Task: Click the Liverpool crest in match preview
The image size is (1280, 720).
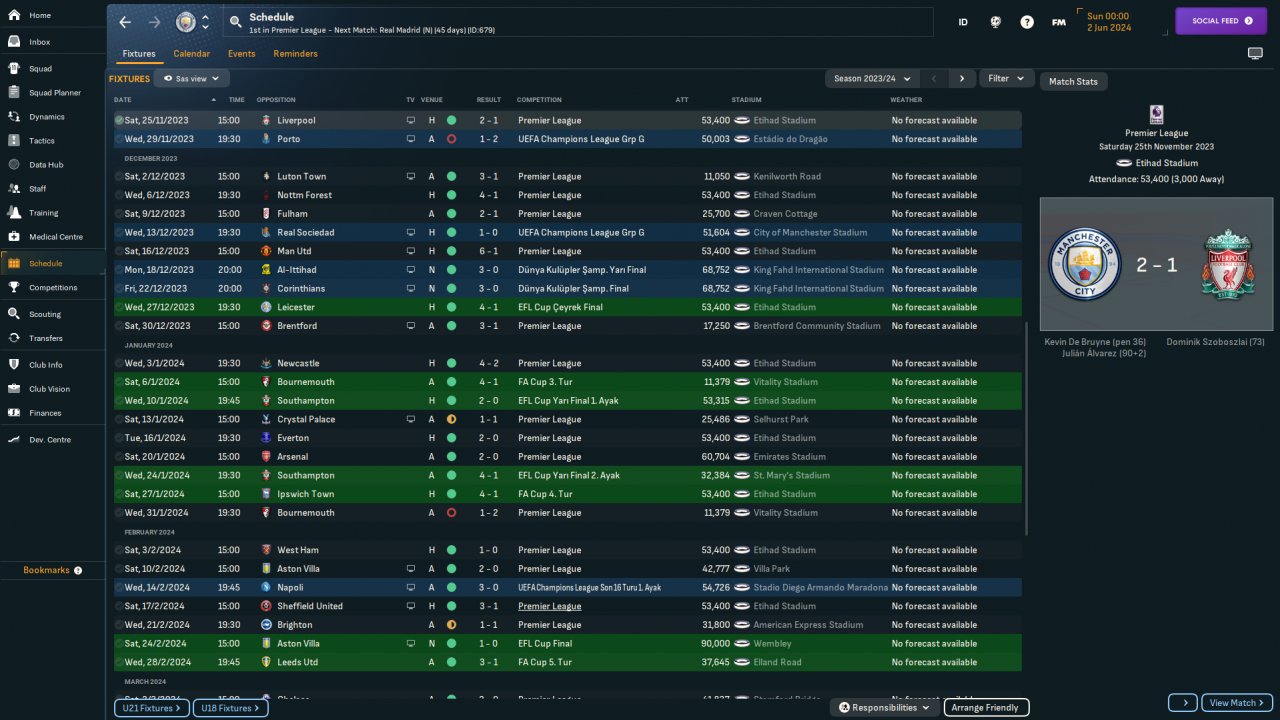Action: pyautogui.click(x=1227, y=264)
